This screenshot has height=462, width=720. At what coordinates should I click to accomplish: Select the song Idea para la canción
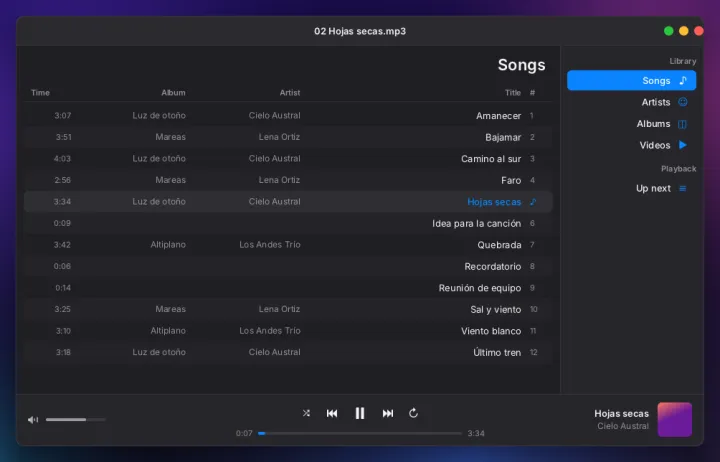tap(288, 223)
